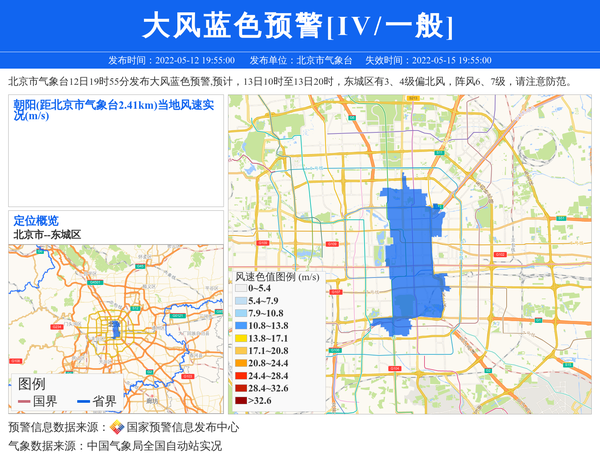The height and width of the screenshot is (471, 600).
Task: Click the 朝阳 当地风速实况 heading
Action: pyautogui.click(x=114, y=110)
